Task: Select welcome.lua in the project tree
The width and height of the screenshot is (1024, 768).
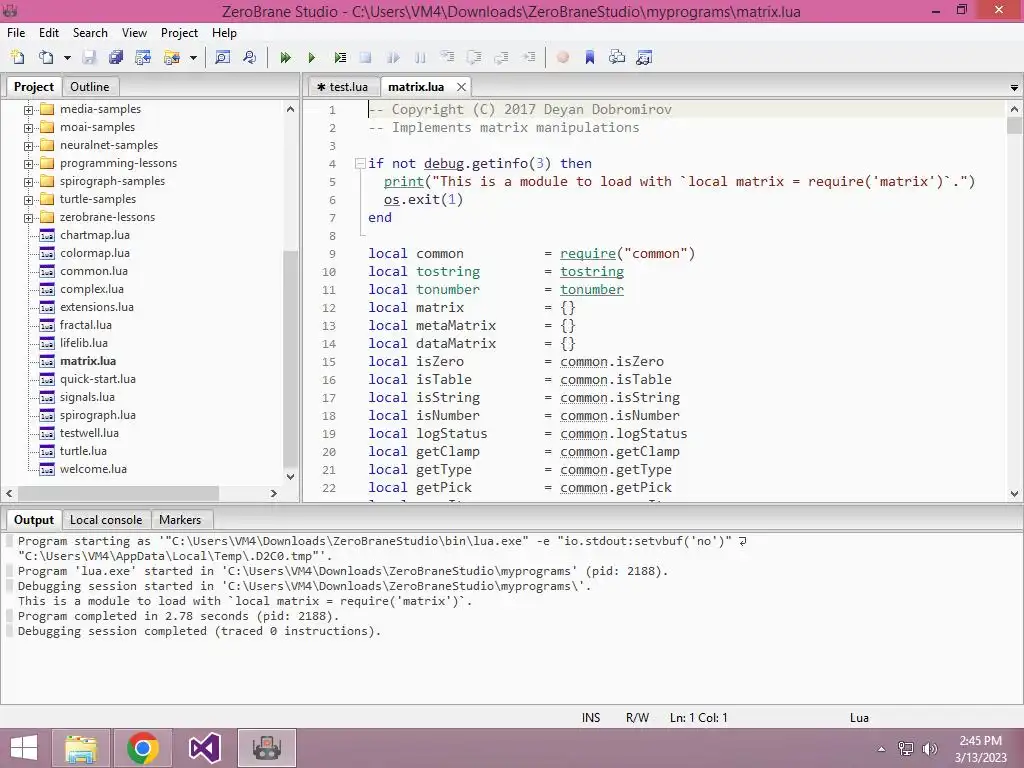Action: tap(93, 469)
